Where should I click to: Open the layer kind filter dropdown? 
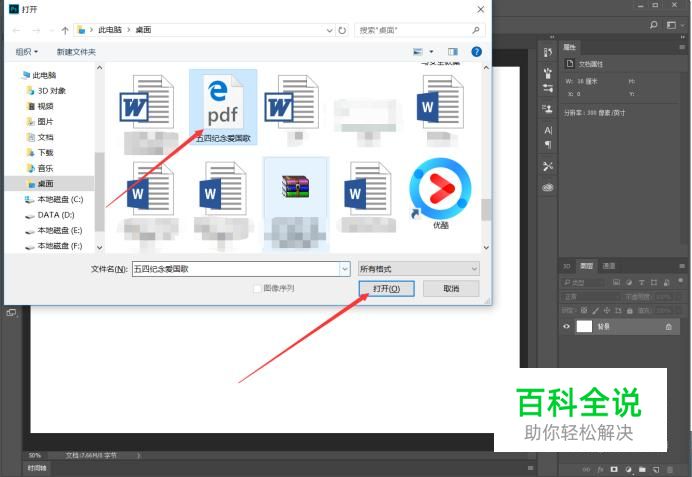(582, 282)
